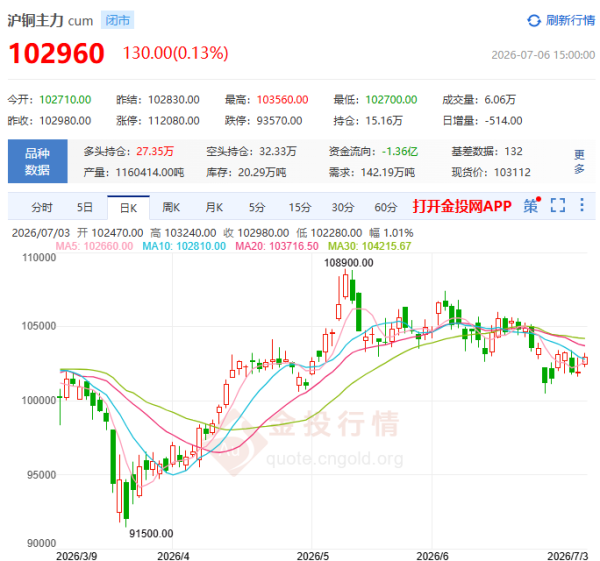Click the 空头持仓 value 32.33万

point(278,152)
